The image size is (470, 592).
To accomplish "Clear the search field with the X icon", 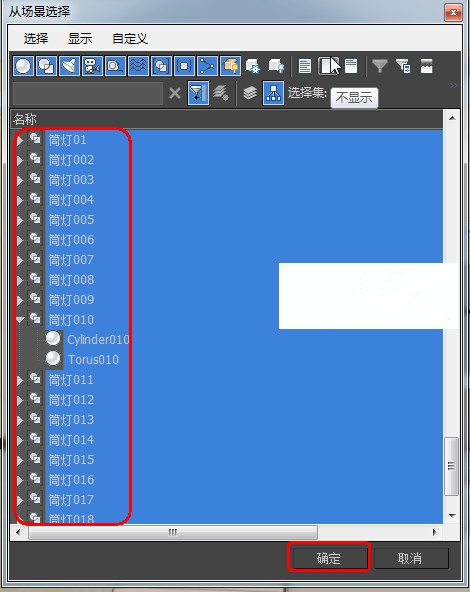I will point(175,93).
